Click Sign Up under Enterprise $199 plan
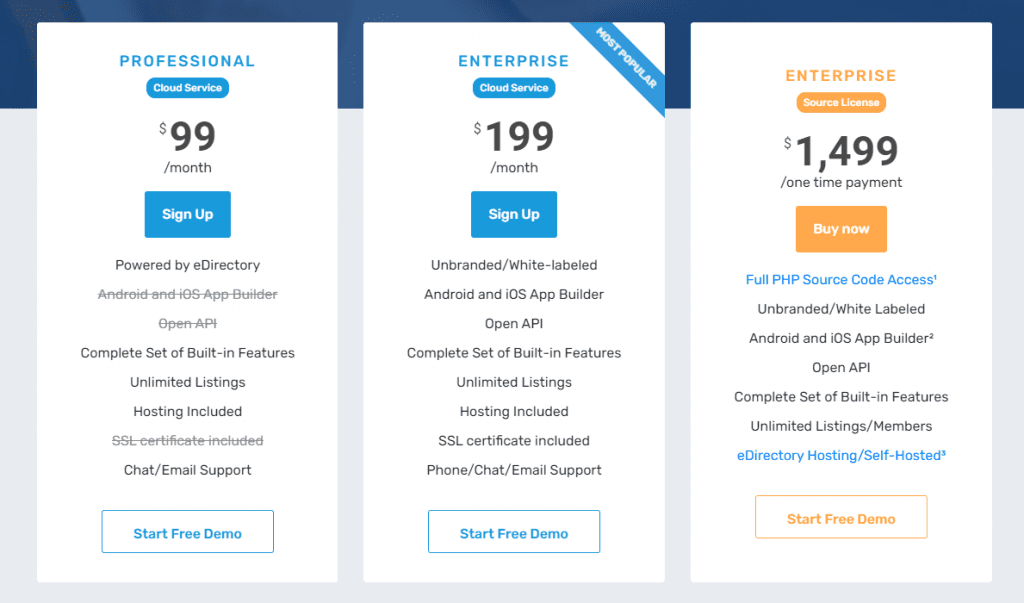This screenshot has width=1024, height=603. pyautogui.click(x=514, y=214)
